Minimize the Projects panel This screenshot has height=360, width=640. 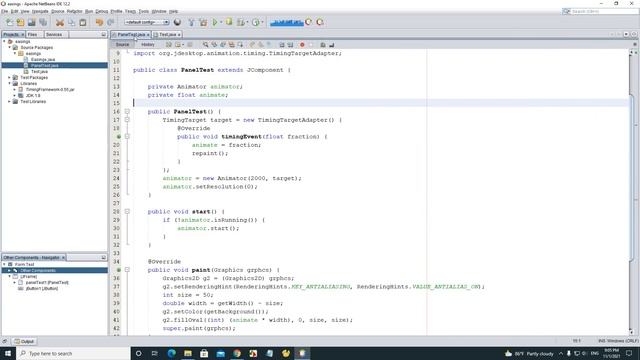[x=103, y=35]
